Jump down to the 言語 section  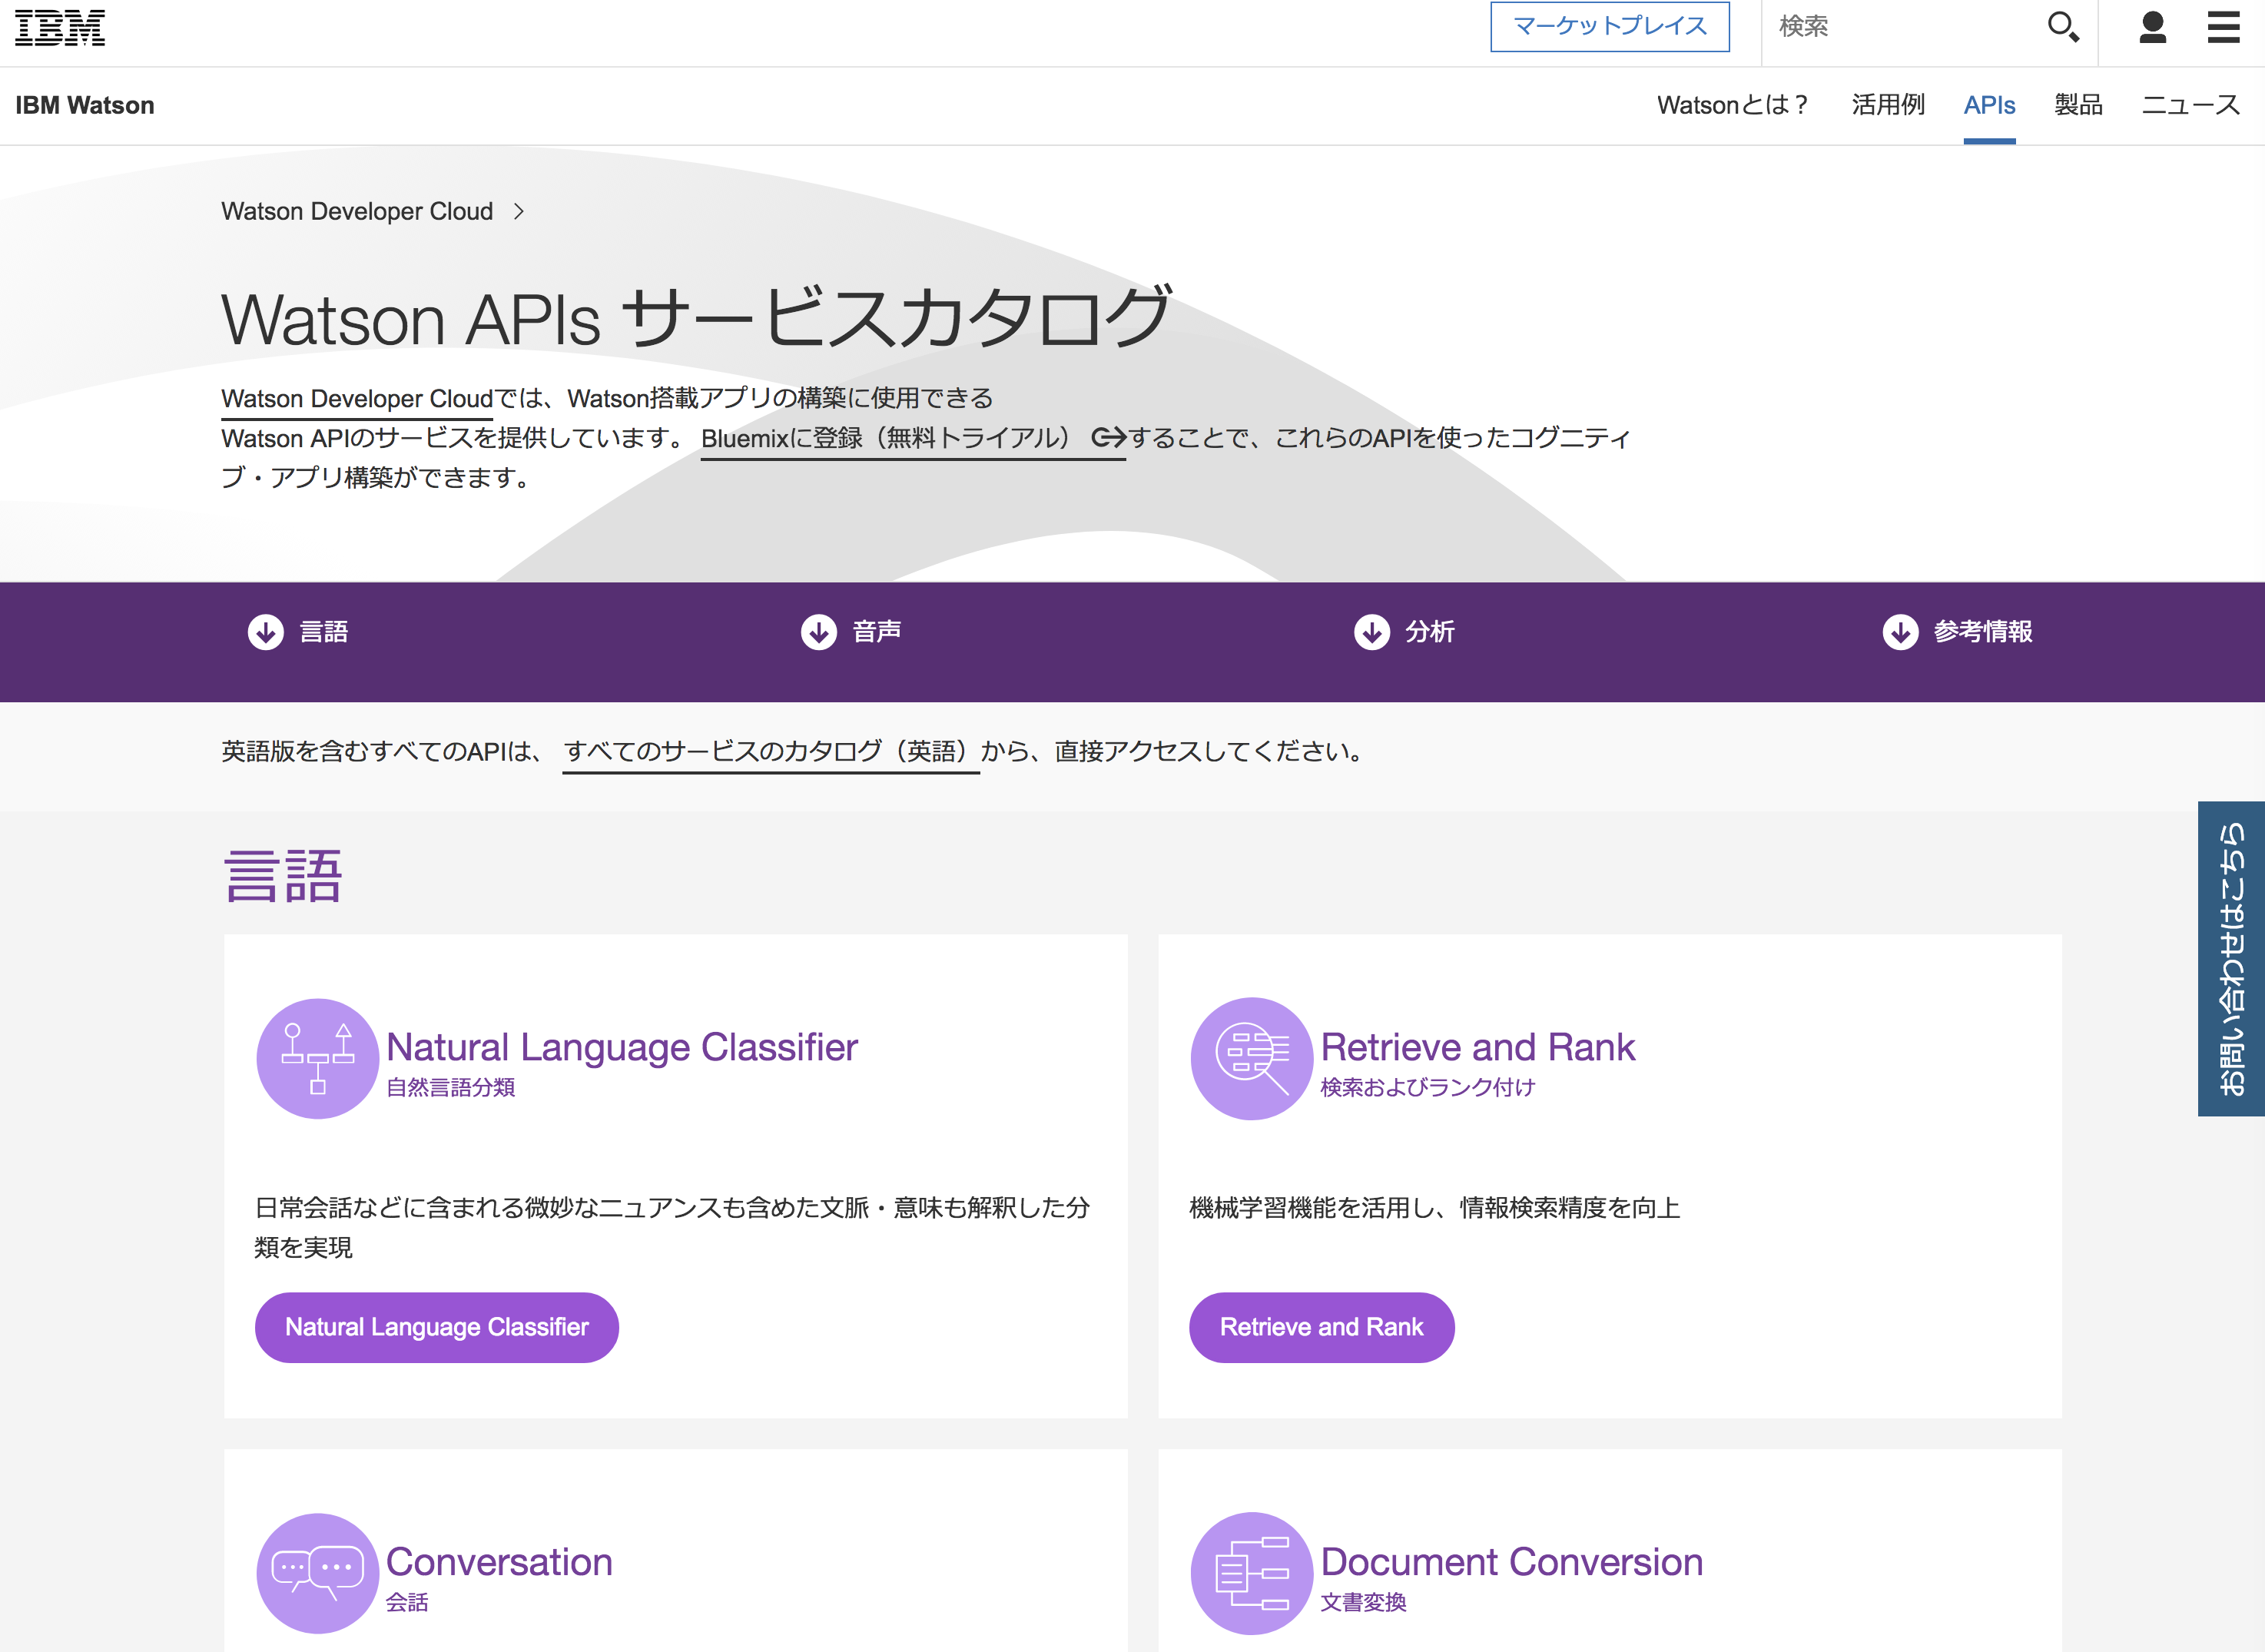coord(298,632)
